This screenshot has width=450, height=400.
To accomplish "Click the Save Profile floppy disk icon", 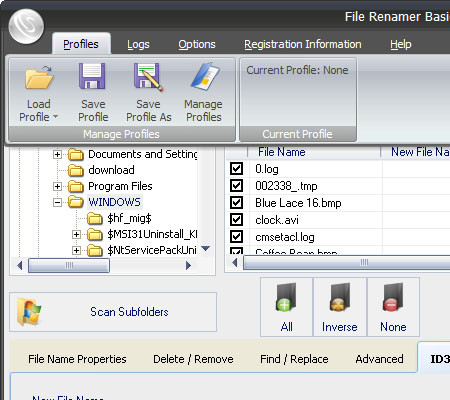I will 92,76.
